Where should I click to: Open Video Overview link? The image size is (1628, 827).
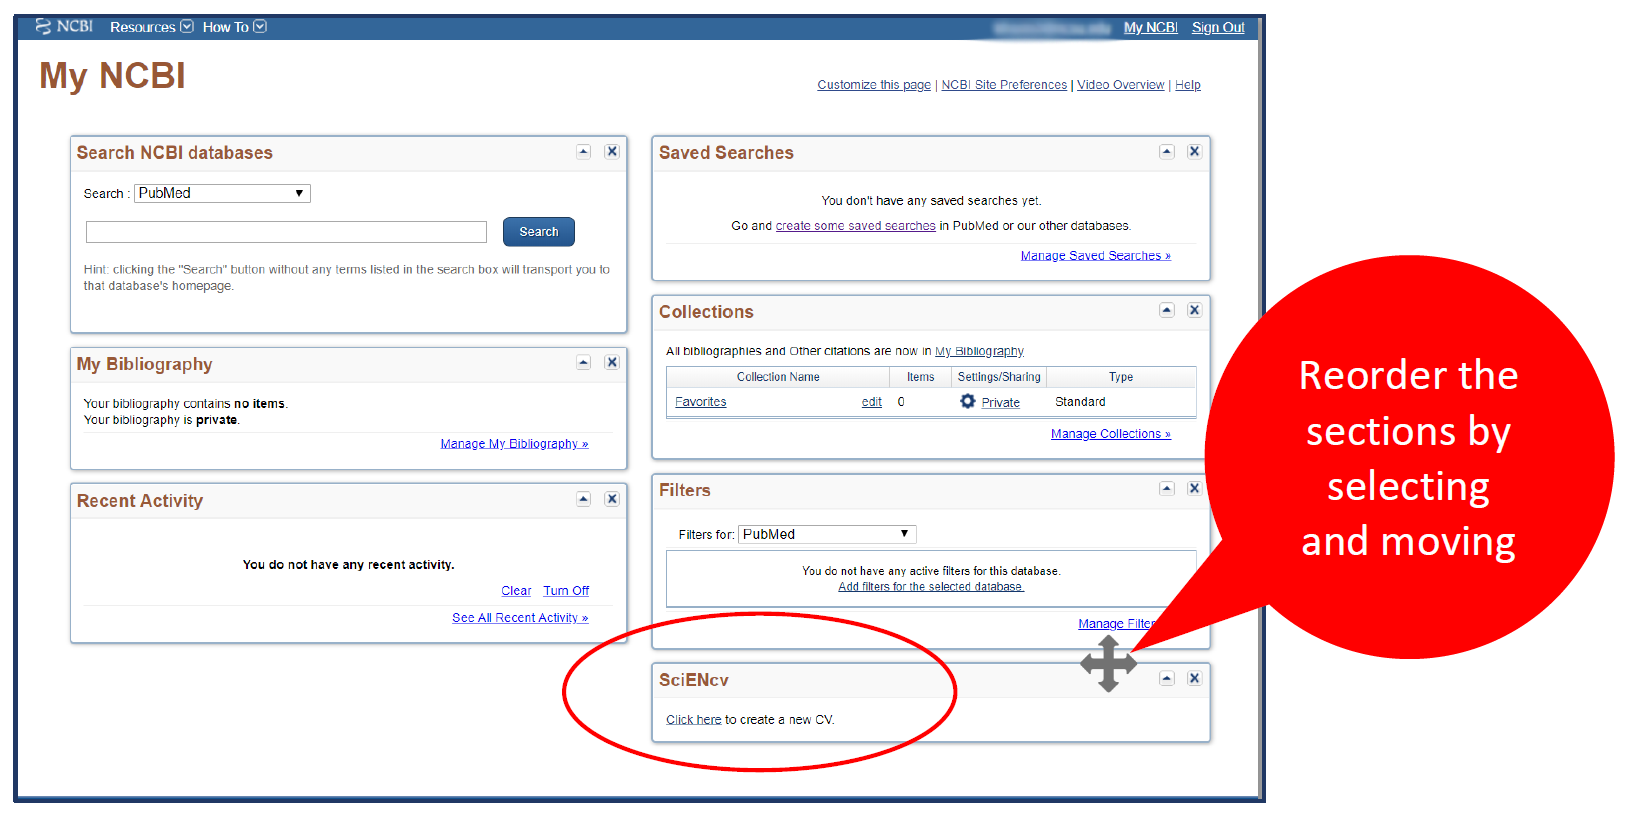pyautogui.click(x=1120, y=85)
